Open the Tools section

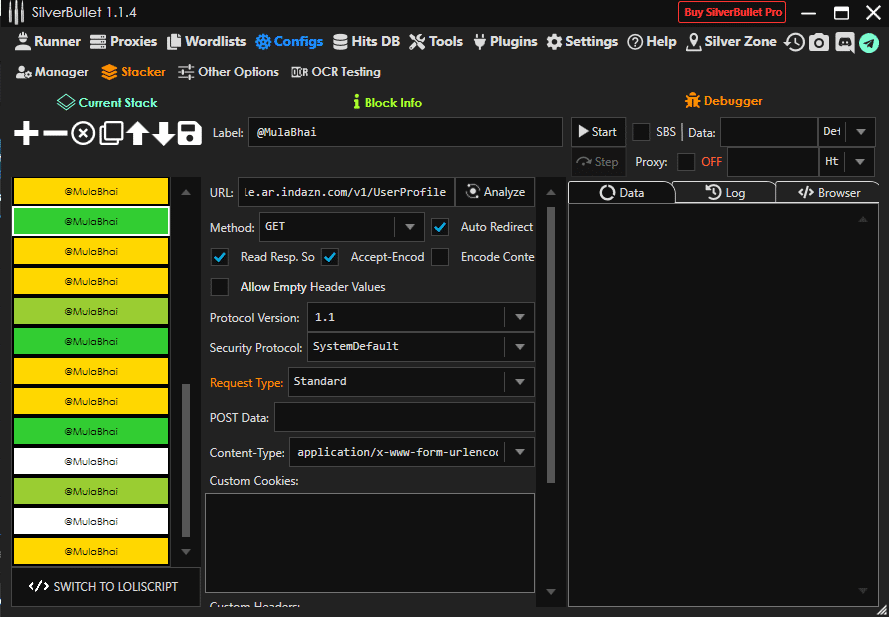point(435,41)
